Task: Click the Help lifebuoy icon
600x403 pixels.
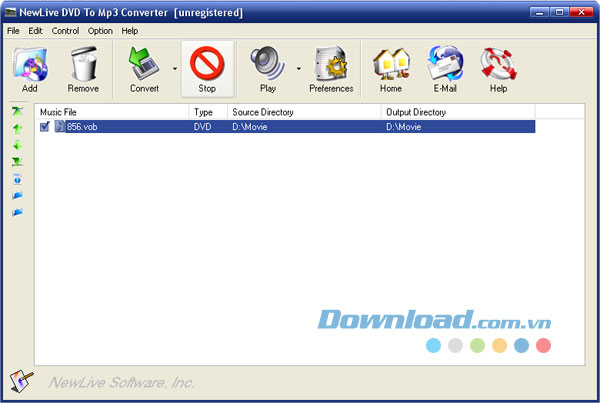Action: click(499, 64)
